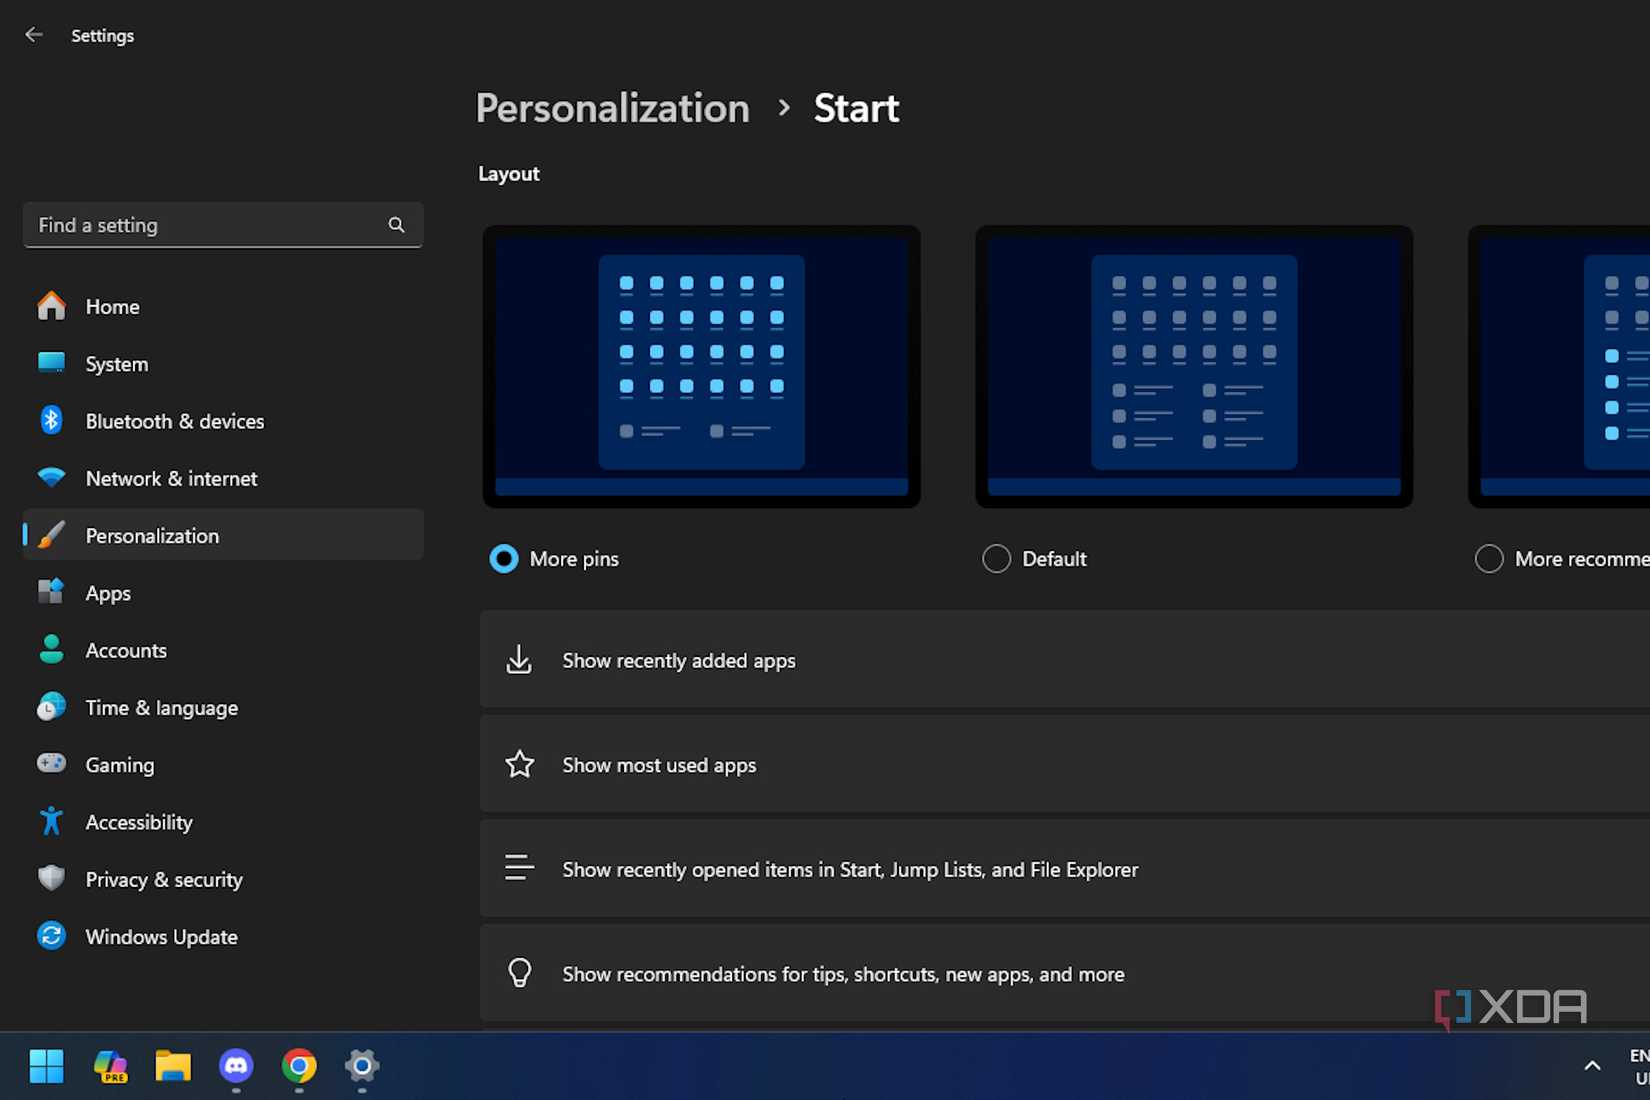The height and width of the screenshot is (1100, 1650).
Task: Open File Explorer from the taskbar
Action: (173, 1066)
